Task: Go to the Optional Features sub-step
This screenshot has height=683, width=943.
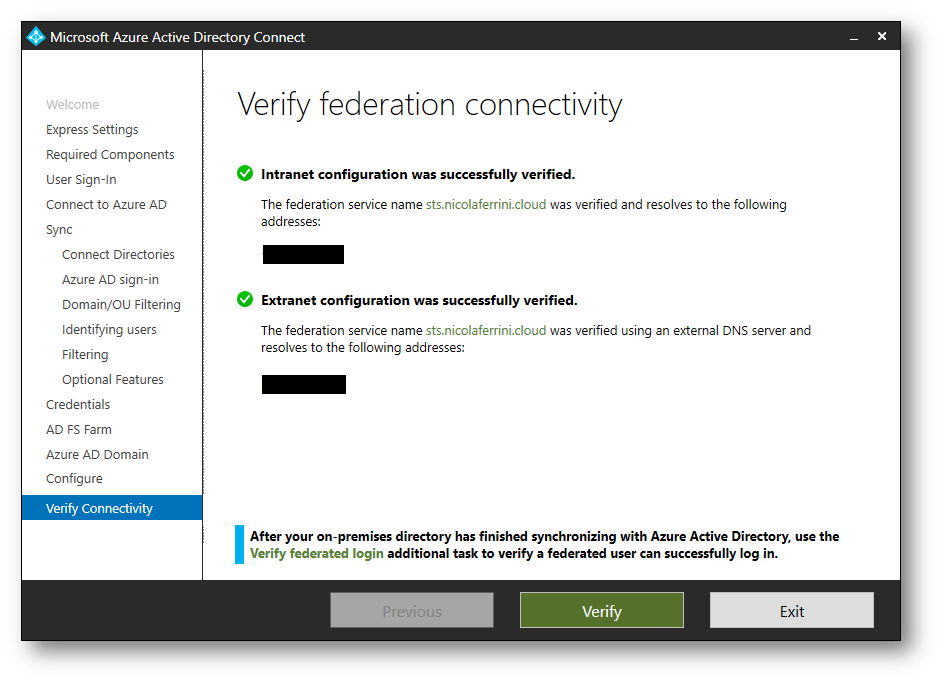Action: click(112, 379)
